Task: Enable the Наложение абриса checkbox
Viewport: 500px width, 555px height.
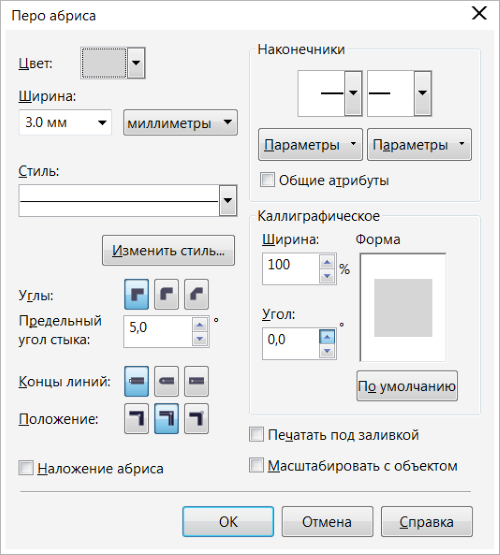Action: (26, 468)
